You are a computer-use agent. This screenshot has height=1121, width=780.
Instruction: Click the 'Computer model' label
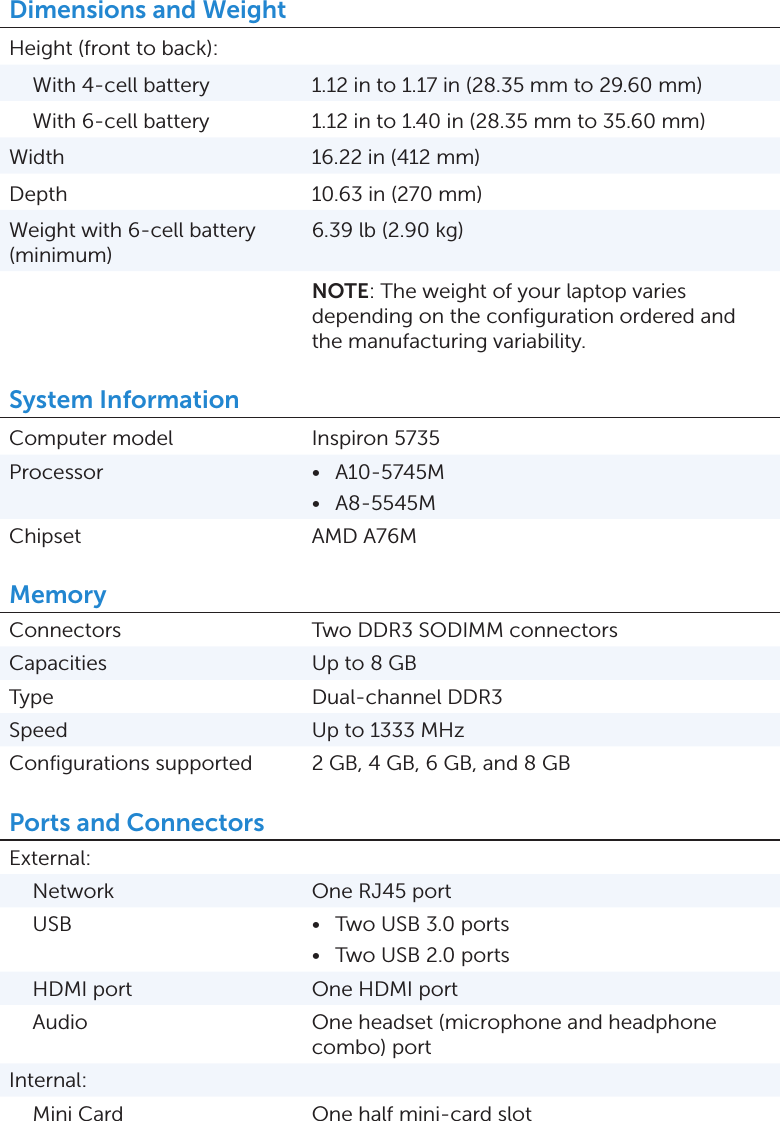[x=91, y=438]
